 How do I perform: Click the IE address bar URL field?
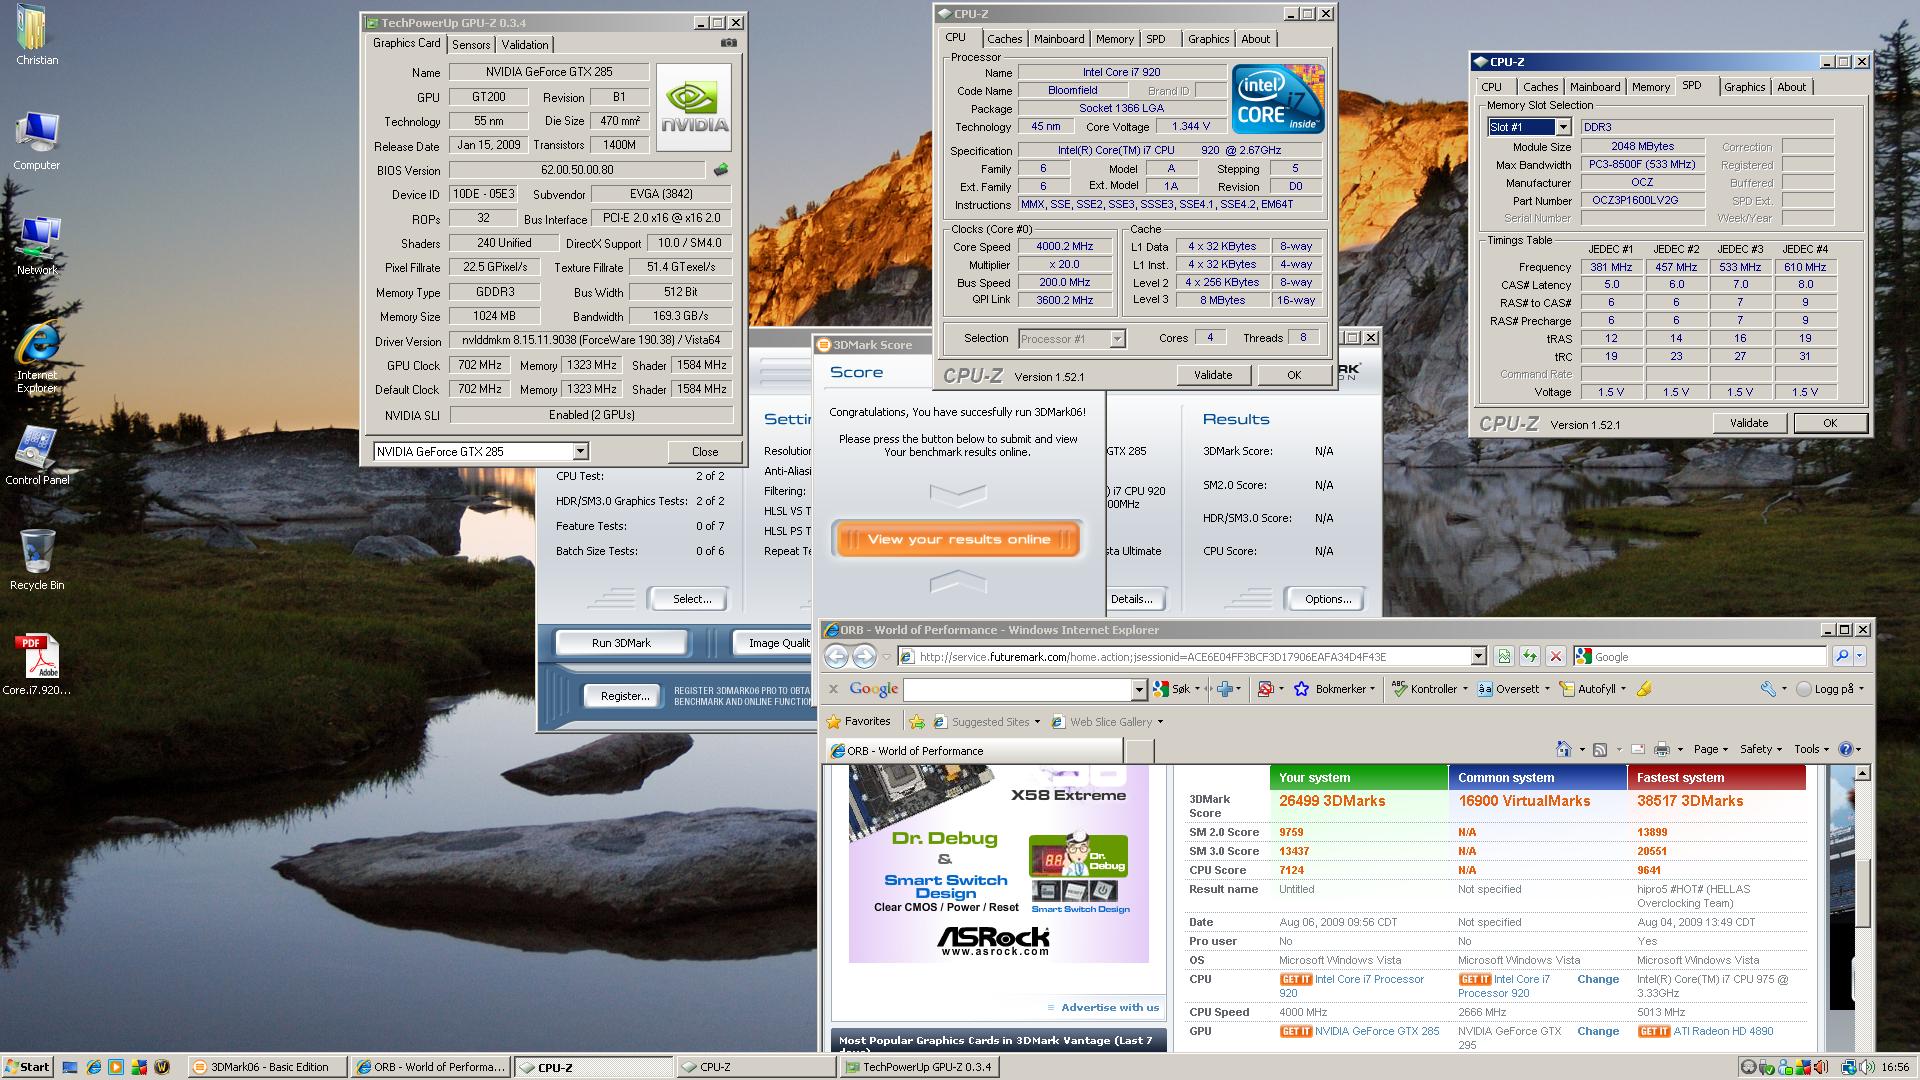tap(1193, 656)
